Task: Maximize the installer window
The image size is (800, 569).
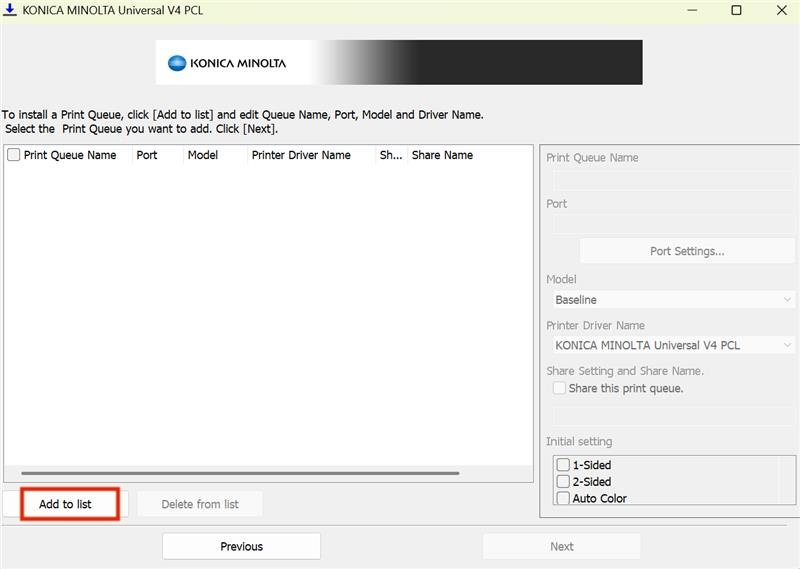Action: coord(736,10)
